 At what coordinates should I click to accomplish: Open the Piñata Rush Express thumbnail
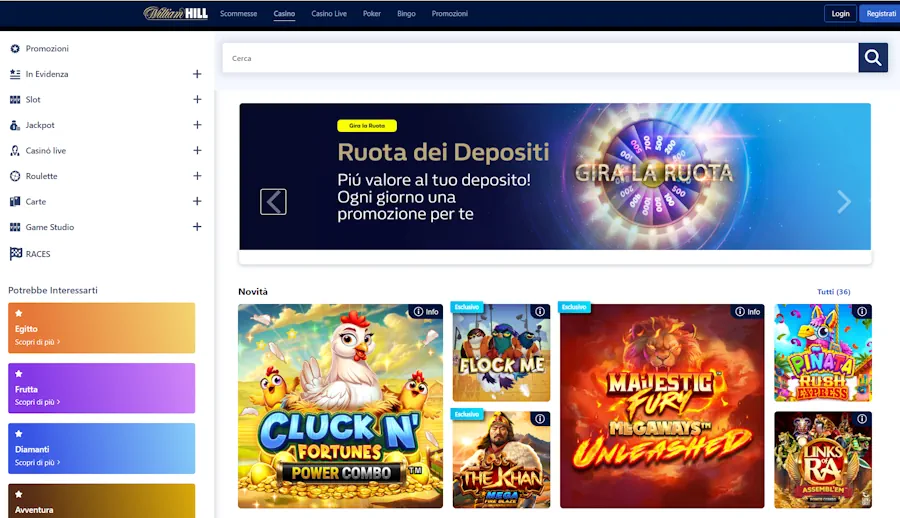823,353
